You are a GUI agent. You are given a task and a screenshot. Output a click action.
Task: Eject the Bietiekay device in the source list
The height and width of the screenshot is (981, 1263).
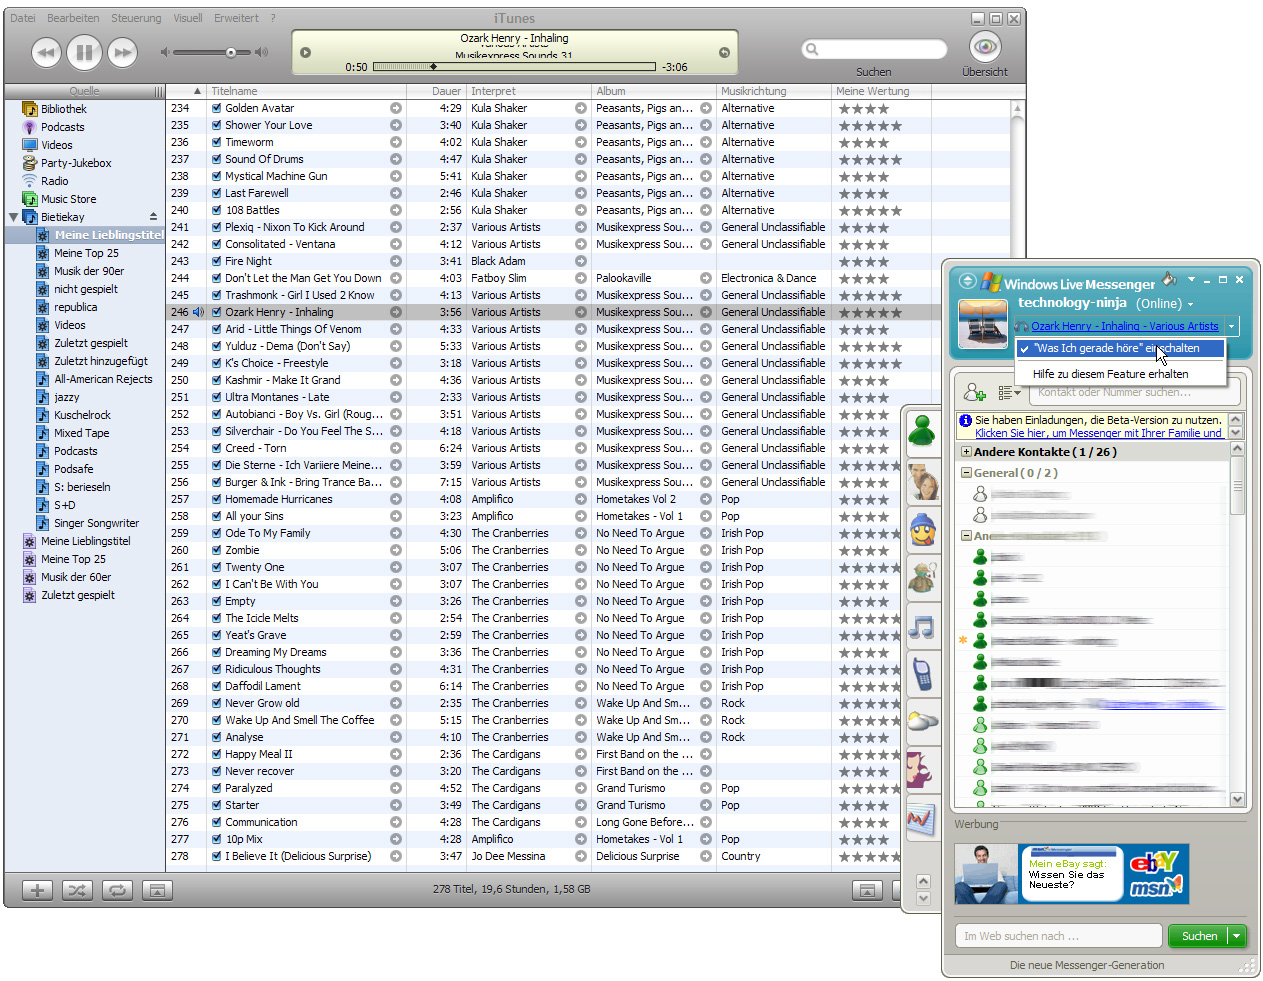153,217
